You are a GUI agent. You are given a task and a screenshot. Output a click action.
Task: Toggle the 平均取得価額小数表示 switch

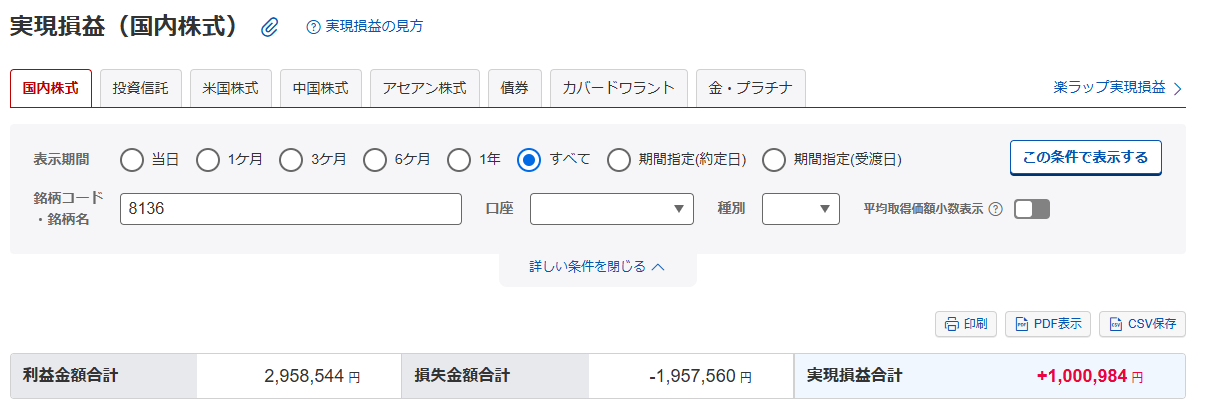1031,209
